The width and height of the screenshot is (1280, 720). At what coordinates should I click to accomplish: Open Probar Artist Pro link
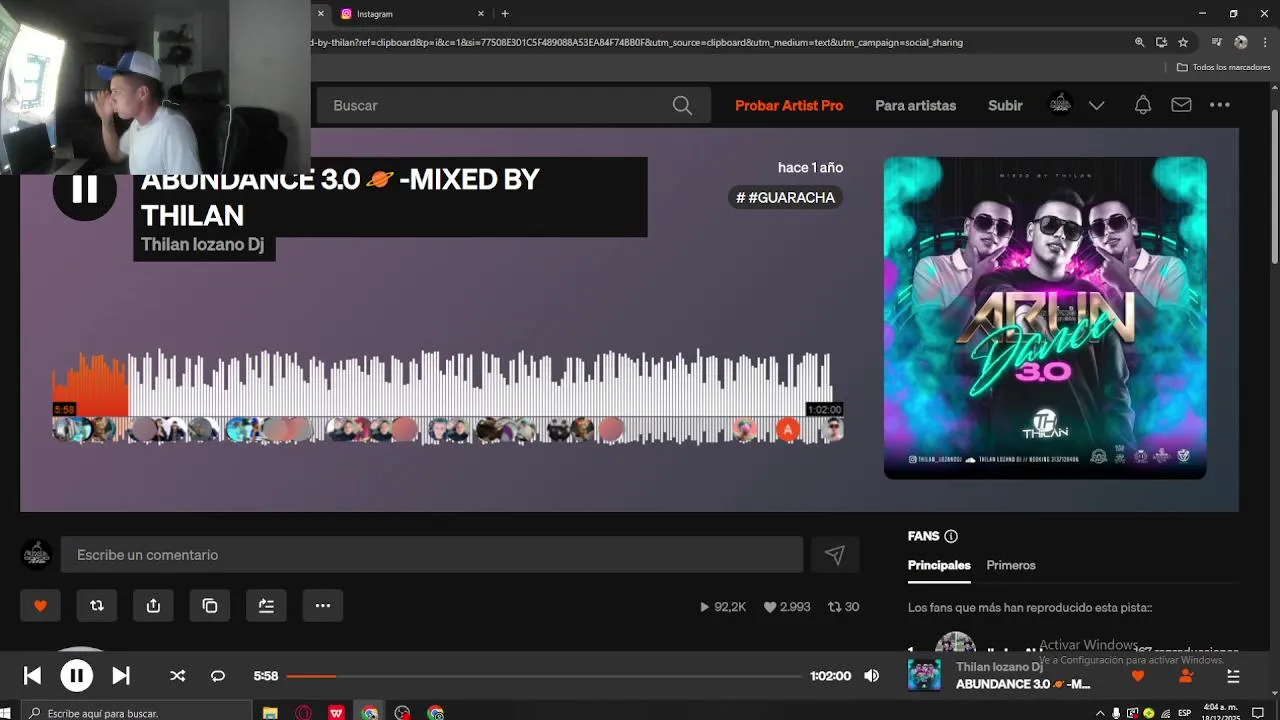(x=789, y=105)
